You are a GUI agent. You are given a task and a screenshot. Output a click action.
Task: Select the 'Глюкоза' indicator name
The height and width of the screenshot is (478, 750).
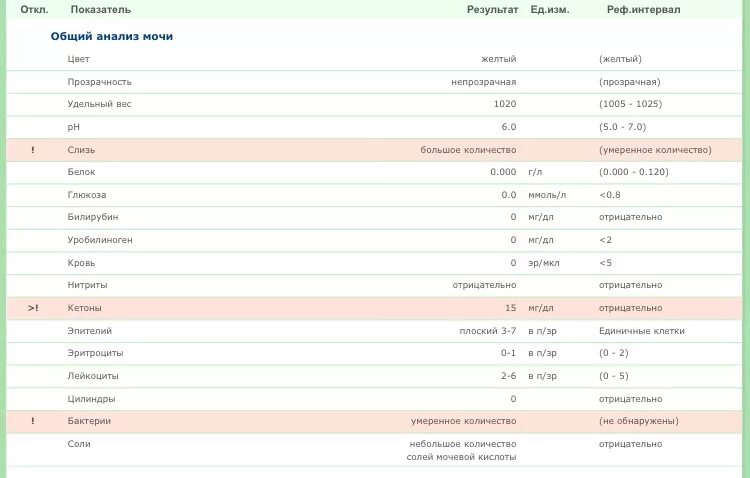[x=87, y=195]
